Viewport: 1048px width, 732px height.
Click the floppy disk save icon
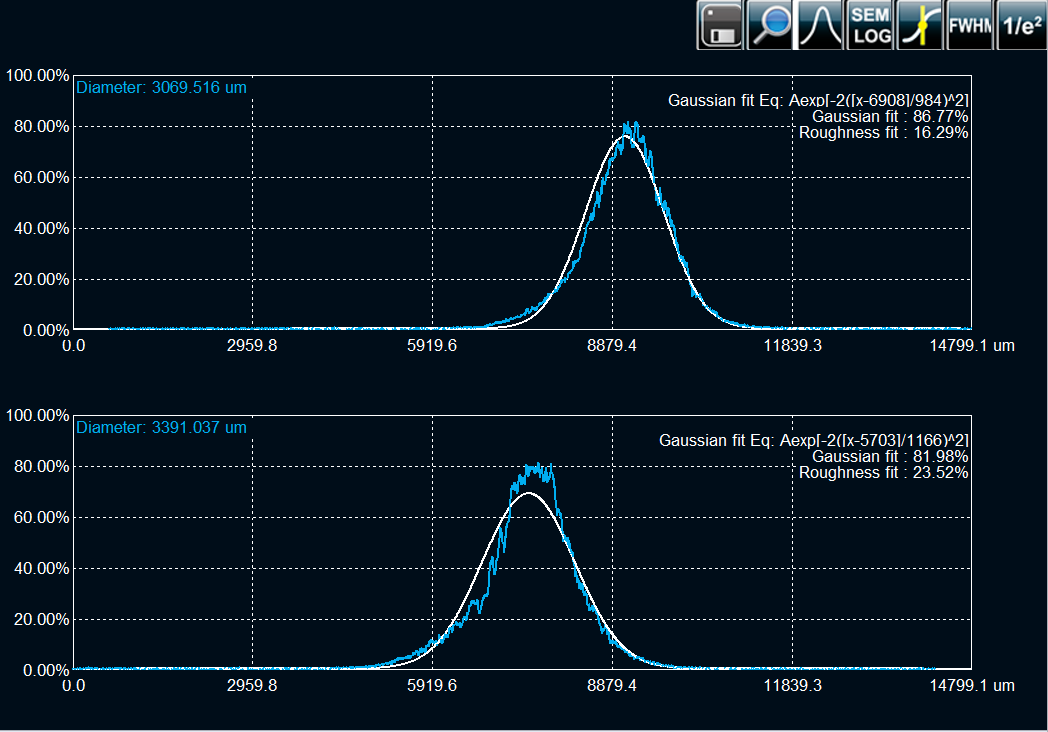(720, 26)
